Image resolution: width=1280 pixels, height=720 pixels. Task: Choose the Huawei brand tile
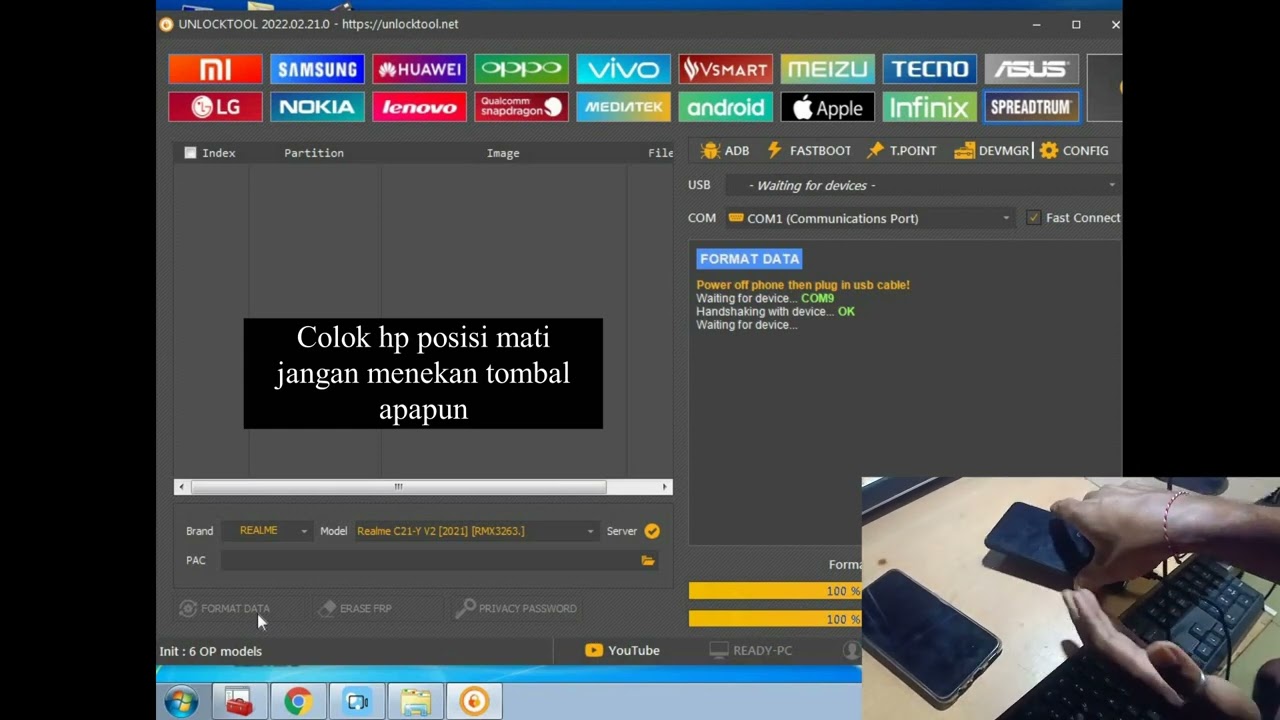click(419, 69)
